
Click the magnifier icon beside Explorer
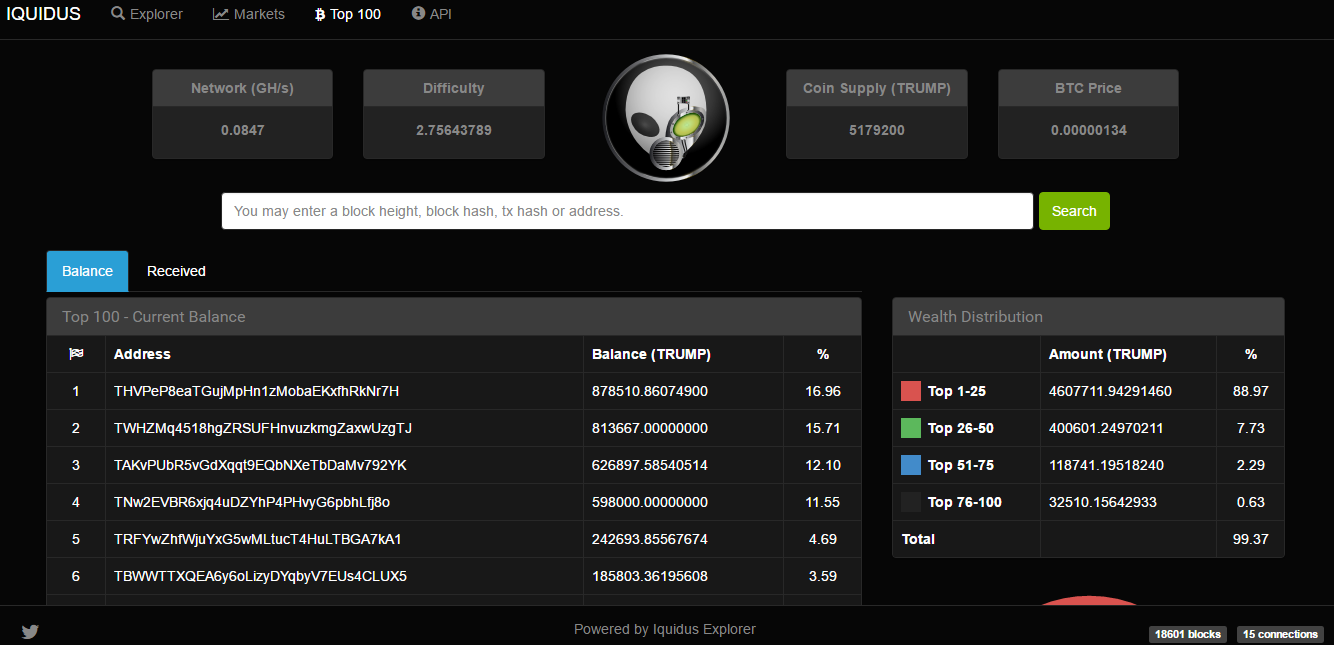point(118,14)
